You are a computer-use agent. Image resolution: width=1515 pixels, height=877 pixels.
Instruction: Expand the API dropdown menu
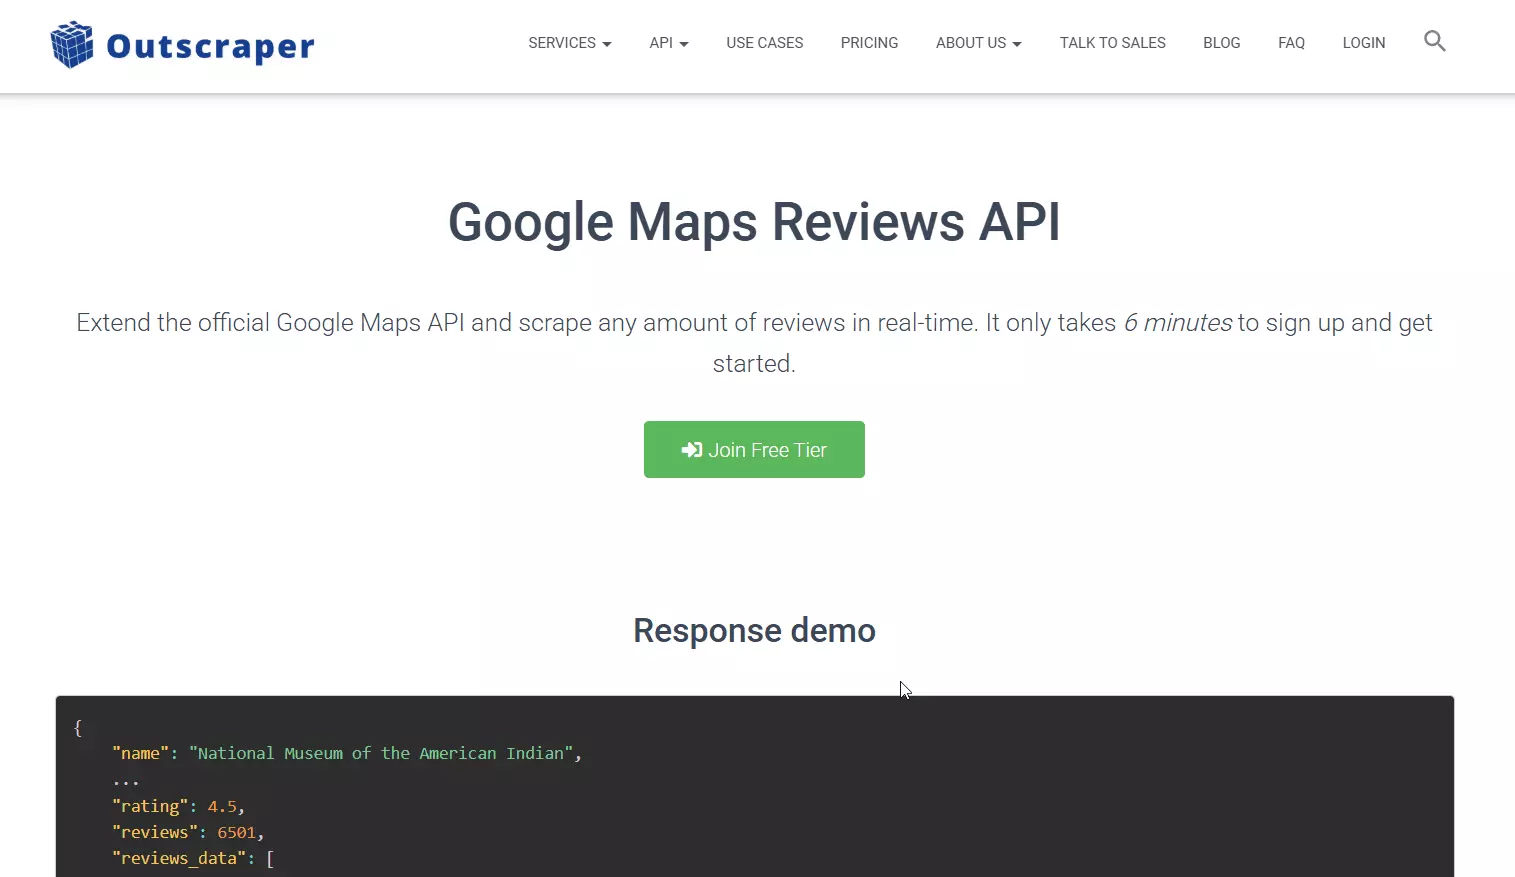click(x=668, y=43)
